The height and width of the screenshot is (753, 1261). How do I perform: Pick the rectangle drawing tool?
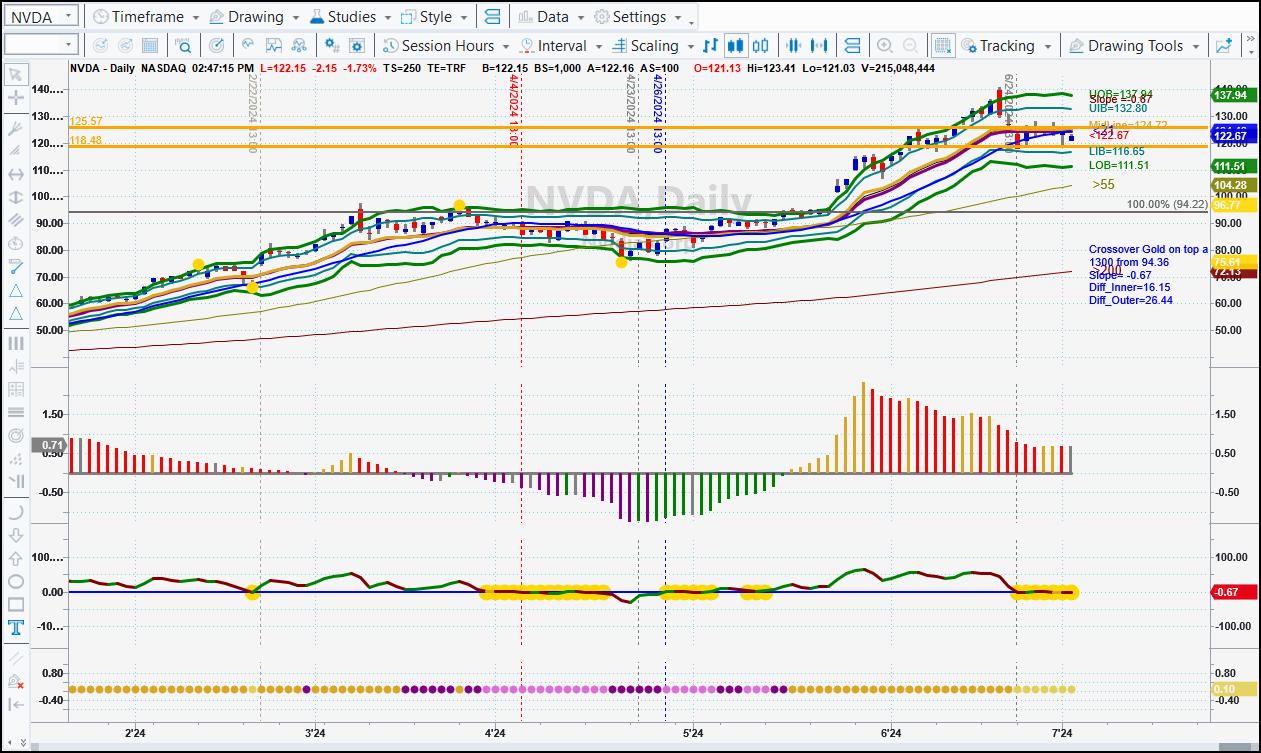tap(16, 604)
